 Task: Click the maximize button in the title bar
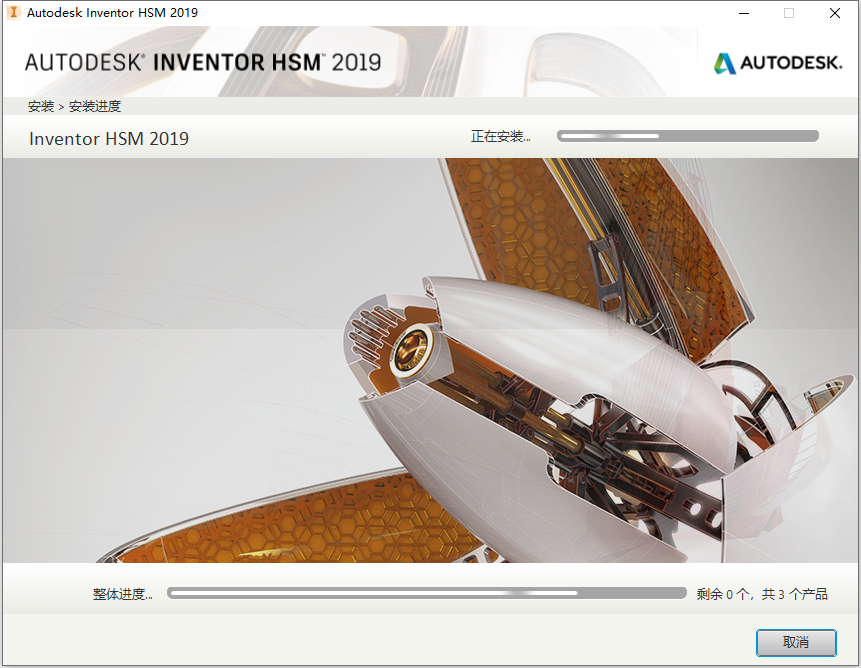coord(789,13)
